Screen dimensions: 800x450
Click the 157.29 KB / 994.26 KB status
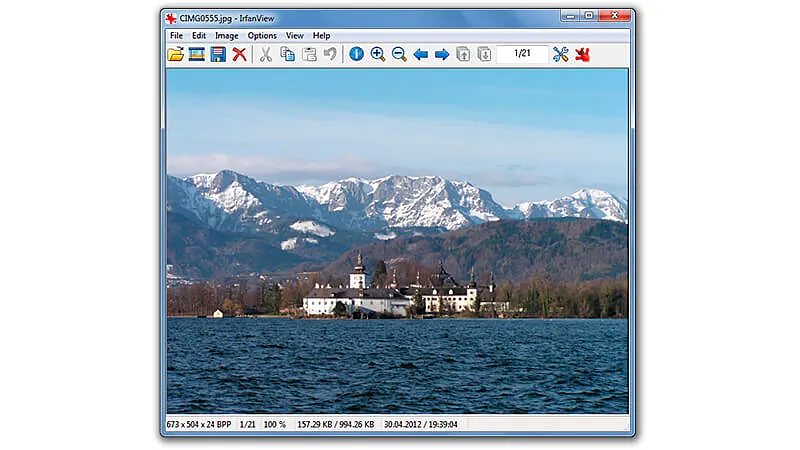click(336, 424)
